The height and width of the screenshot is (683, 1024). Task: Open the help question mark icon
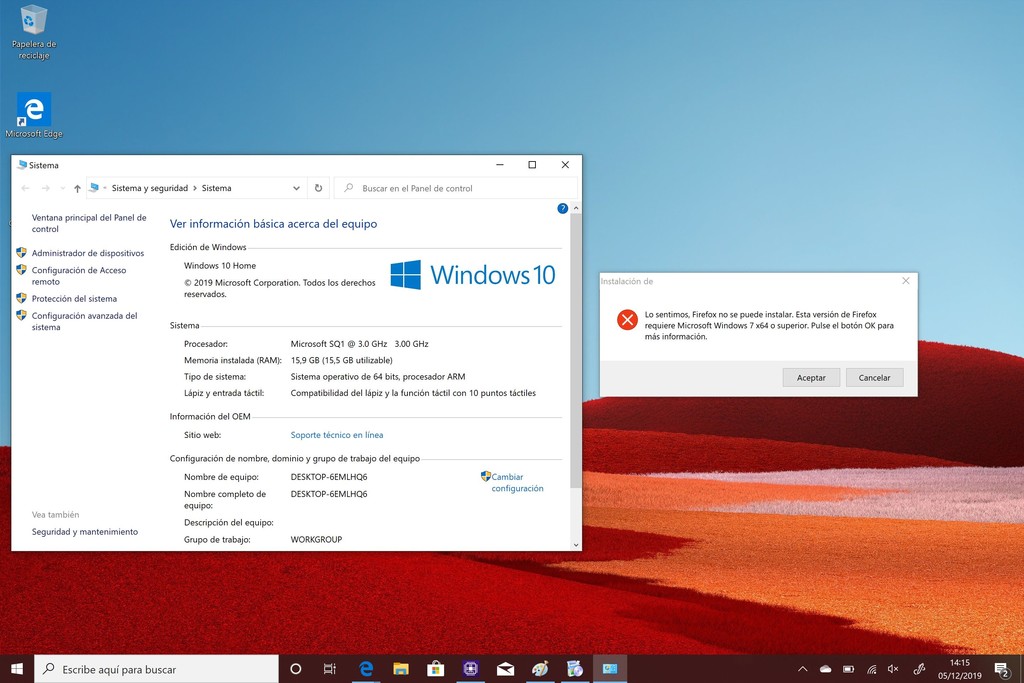coord(562,208)
